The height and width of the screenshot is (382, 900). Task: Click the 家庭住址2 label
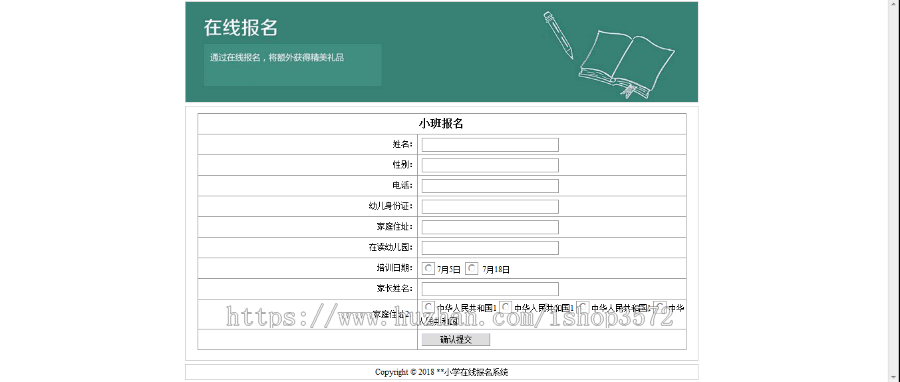coord(393,314)
